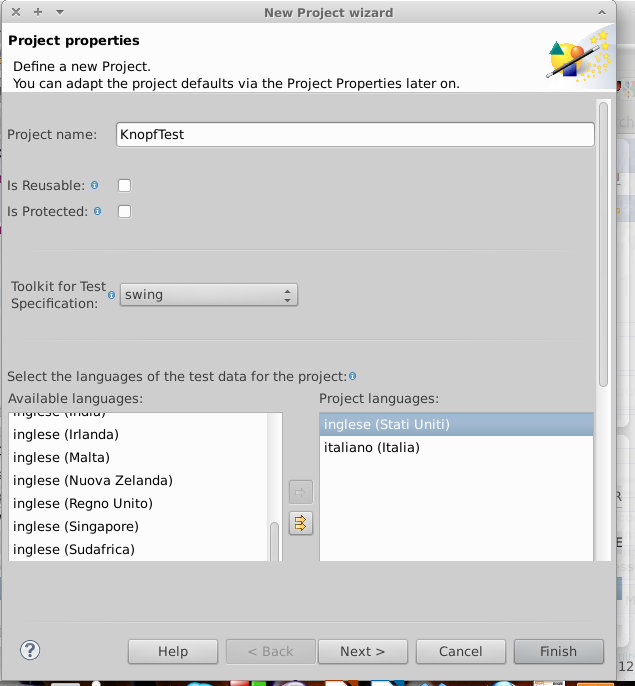This screenshot has width=635, height=686.
Task: Click the disabled add language arrow icon
Action: 300,492
